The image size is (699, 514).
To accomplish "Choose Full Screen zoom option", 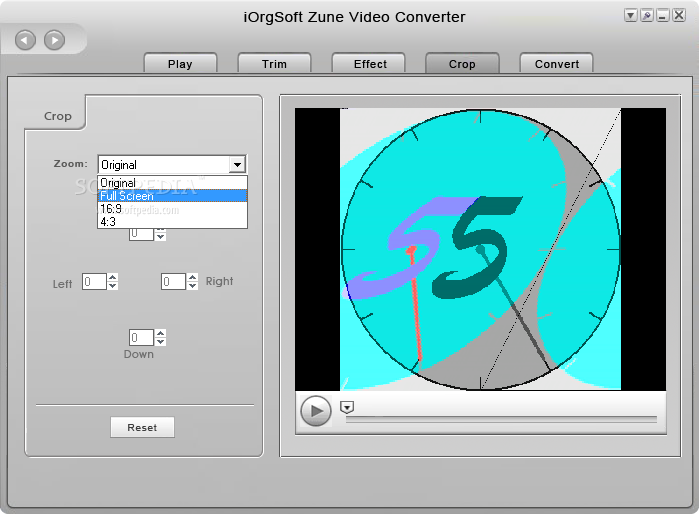I will (x=172, y=196).
